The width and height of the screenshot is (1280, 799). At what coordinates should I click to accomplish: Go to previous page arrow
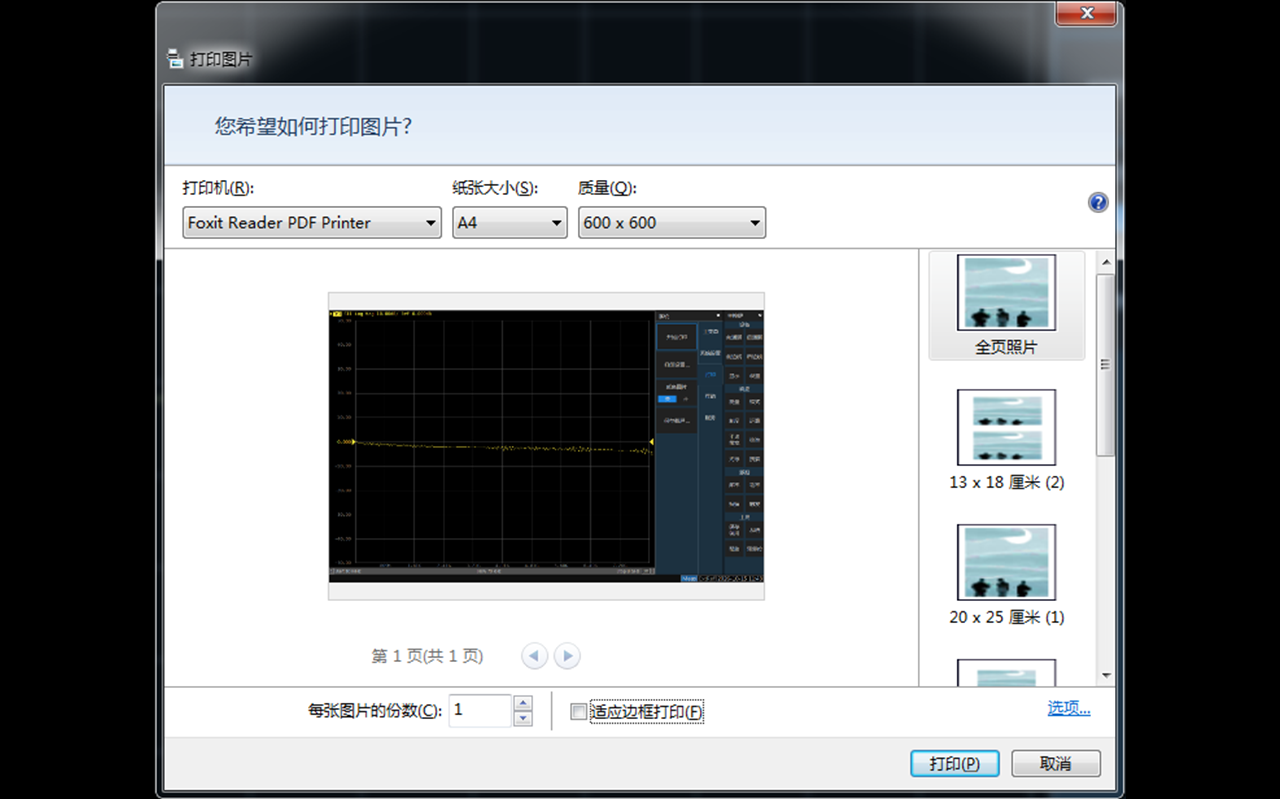[x=535, y=656]
